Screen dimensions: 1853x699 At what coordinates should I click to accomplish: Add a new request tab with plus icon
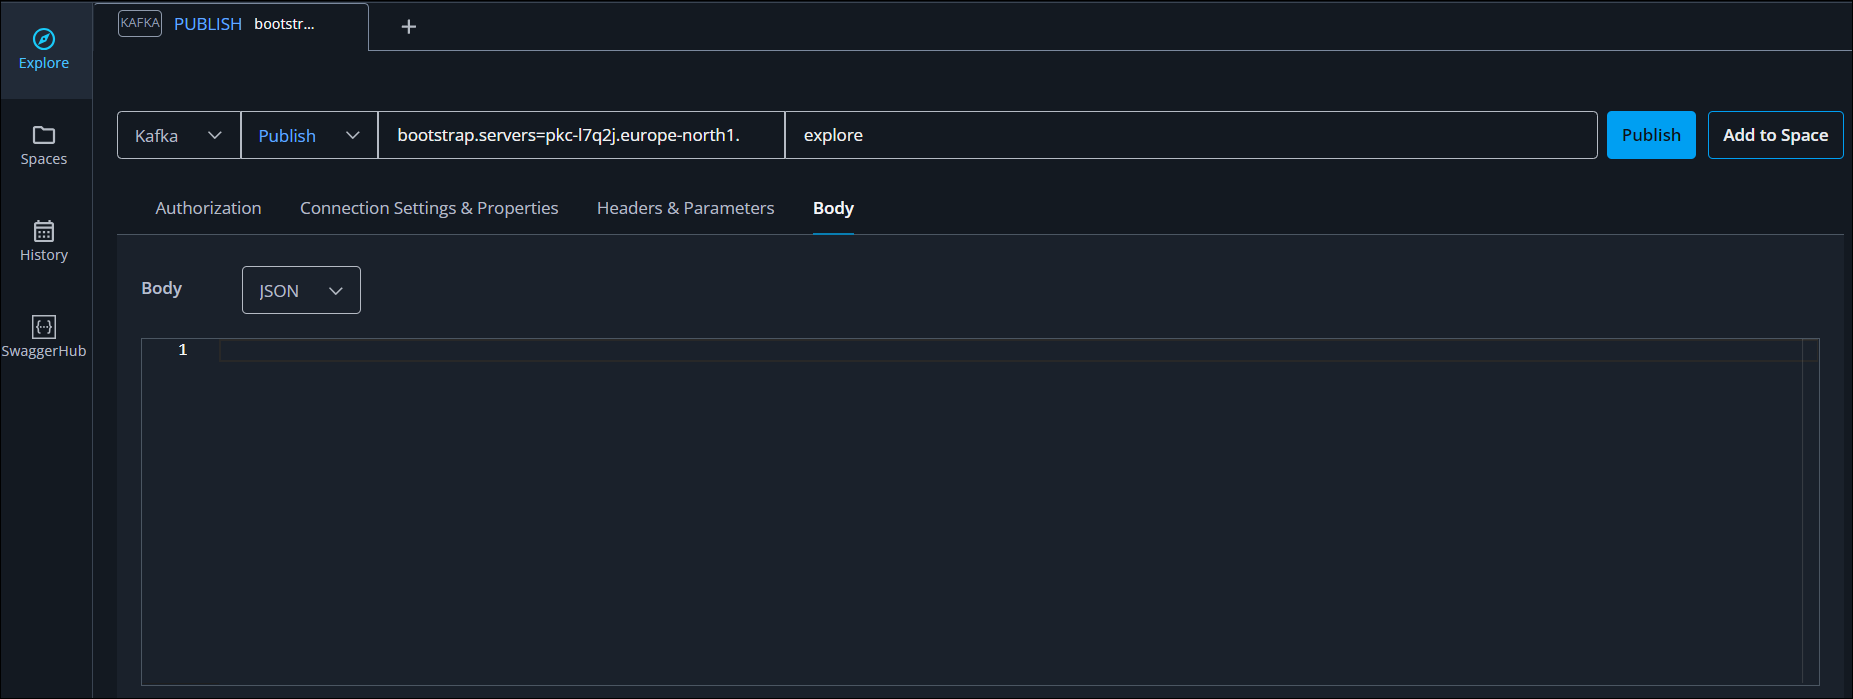click(408, 27)
